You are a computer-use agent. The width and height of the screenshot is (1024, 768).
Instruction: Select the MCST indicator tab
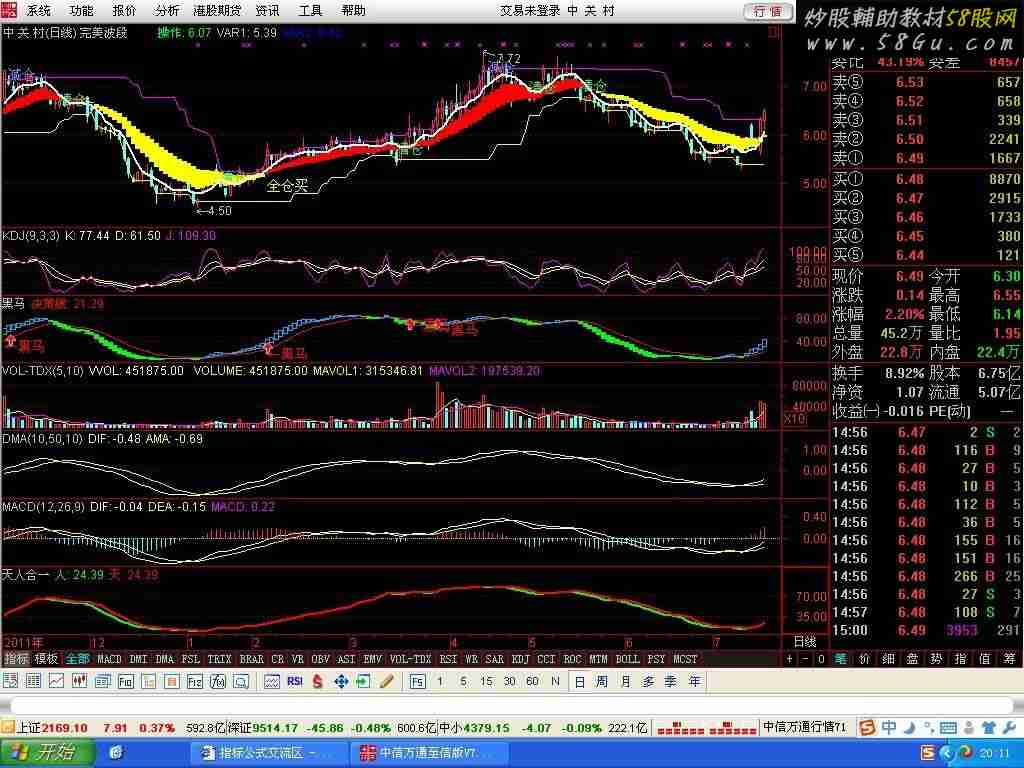click(x=685, y=659)
